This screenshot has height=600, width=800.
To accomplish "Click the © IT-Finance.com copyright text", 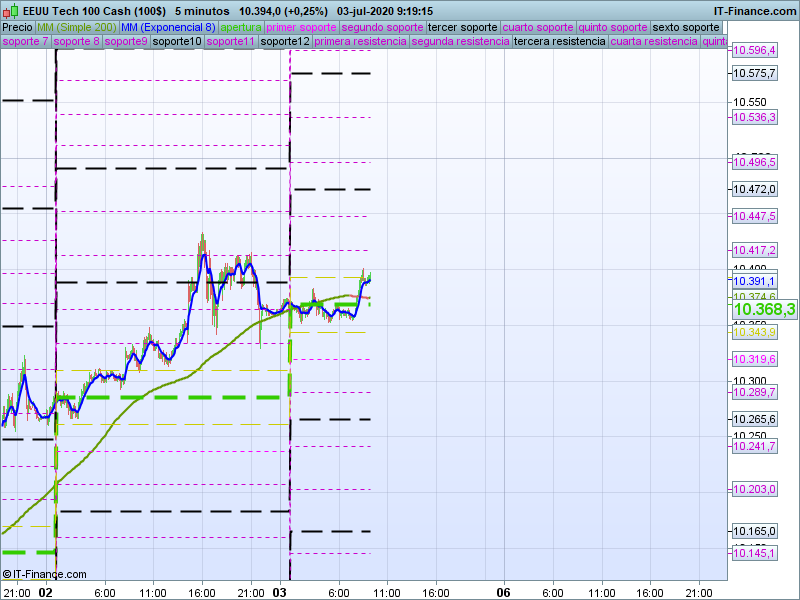I will click(44, 574).
